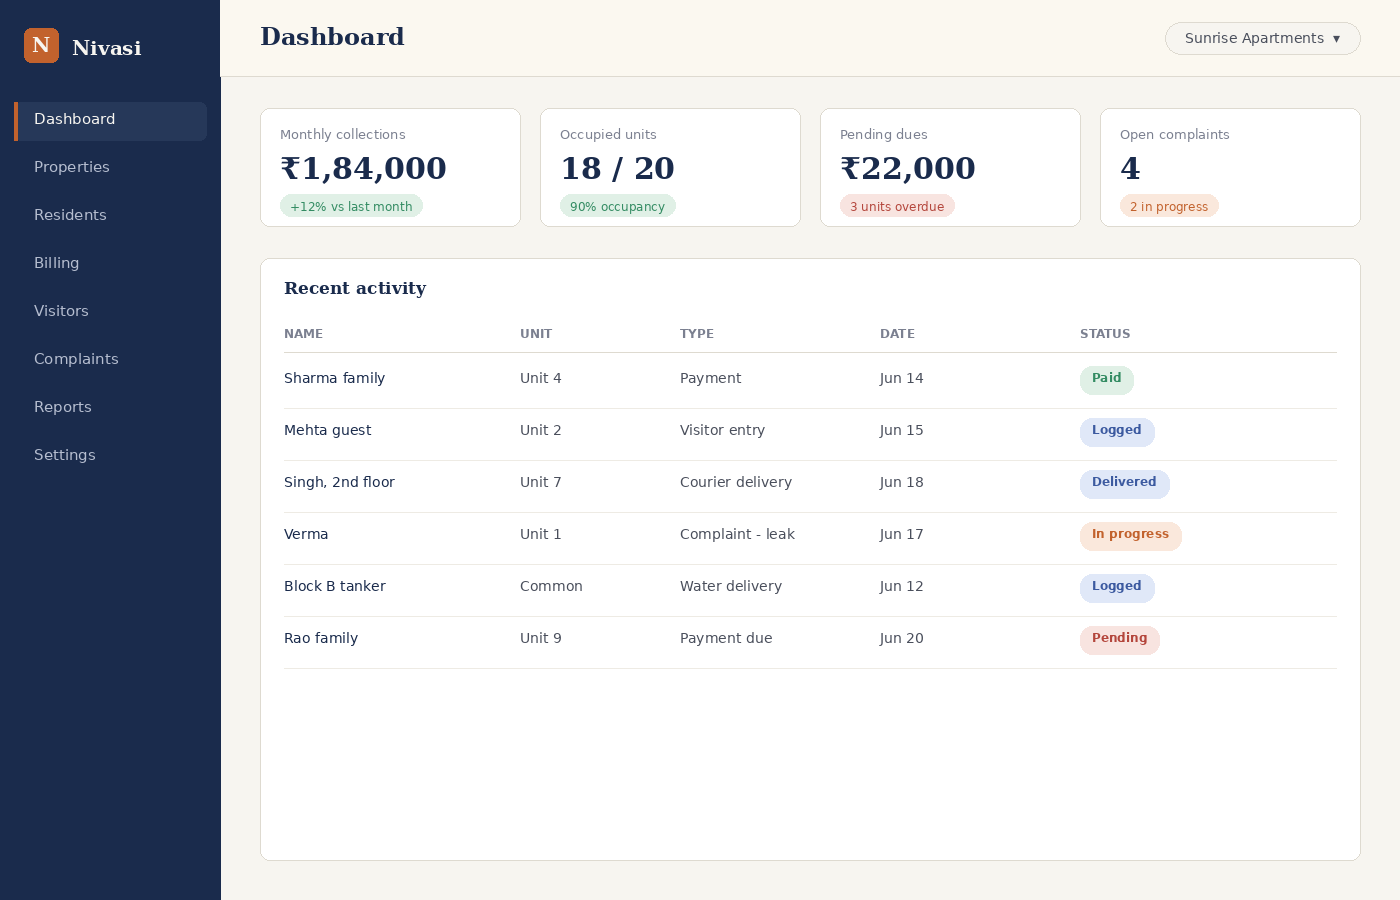Select the Mehta guest entry

(x=327, y=430)
